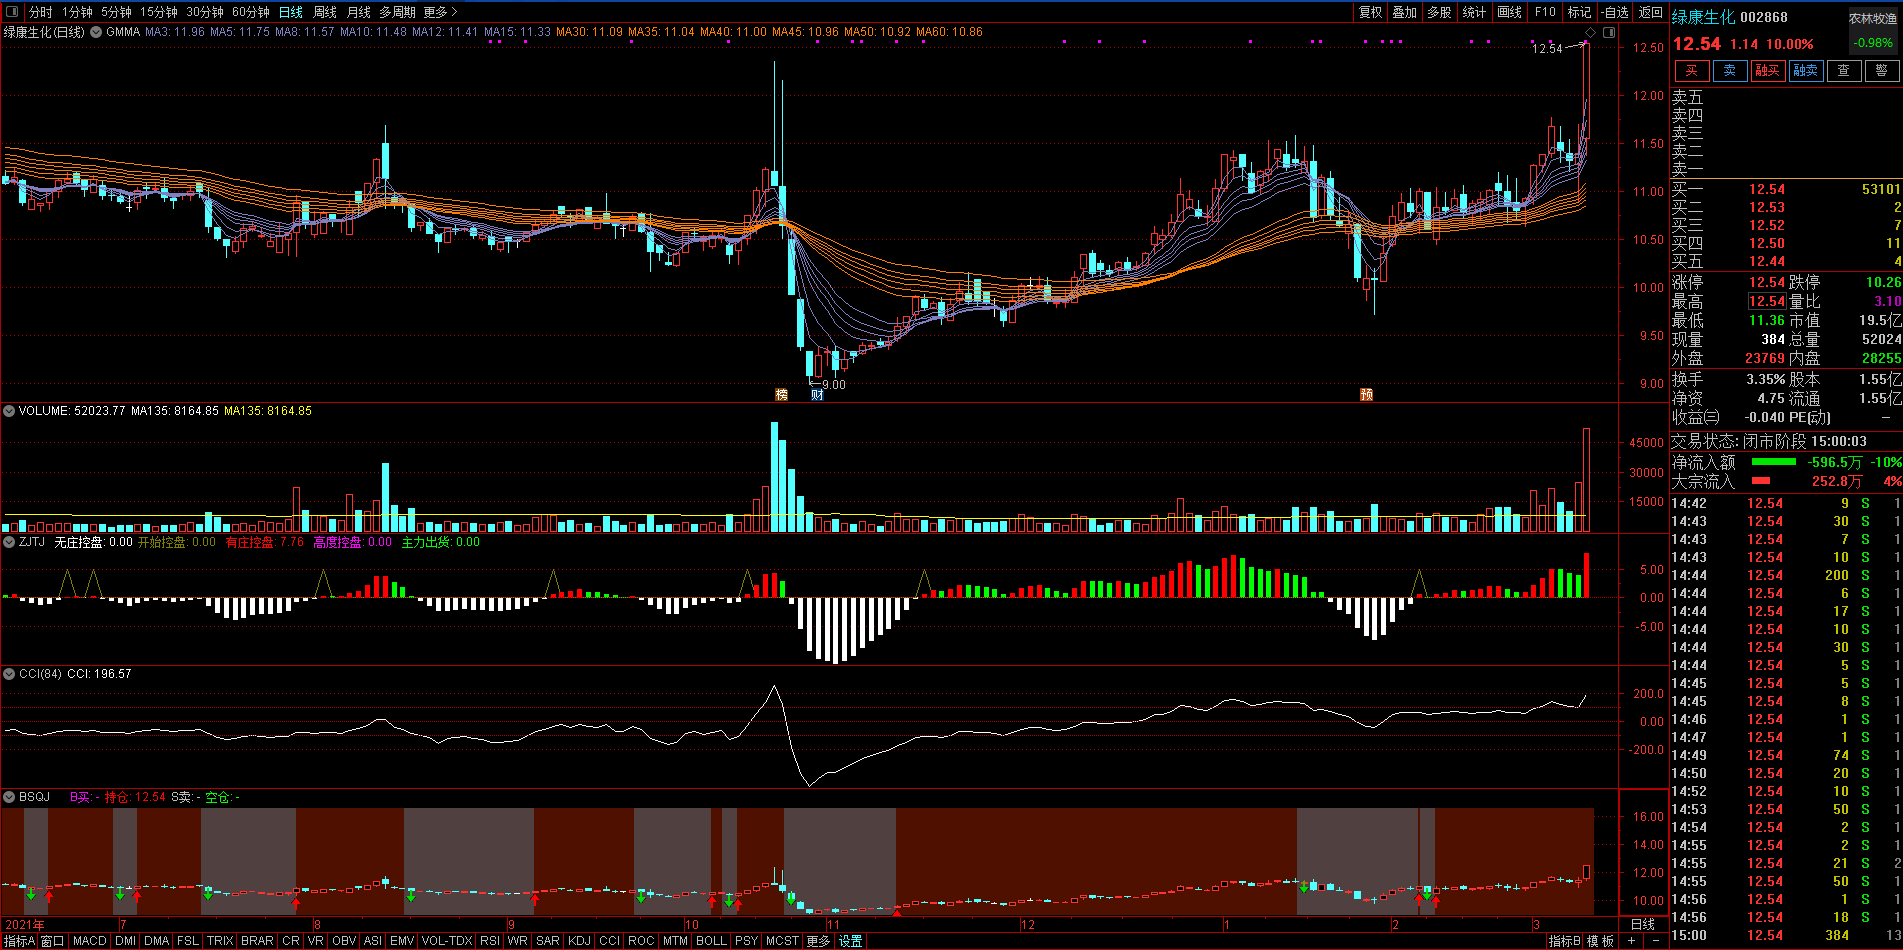Click the plus zoom icon at bottom right
1903x950 pixels.
(x=1632, y=941)
